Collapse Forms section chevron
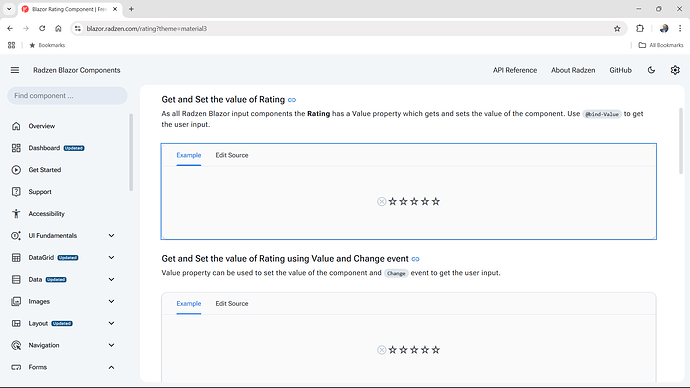This screenshot has height=388, width=690. [x=111, y=367]
